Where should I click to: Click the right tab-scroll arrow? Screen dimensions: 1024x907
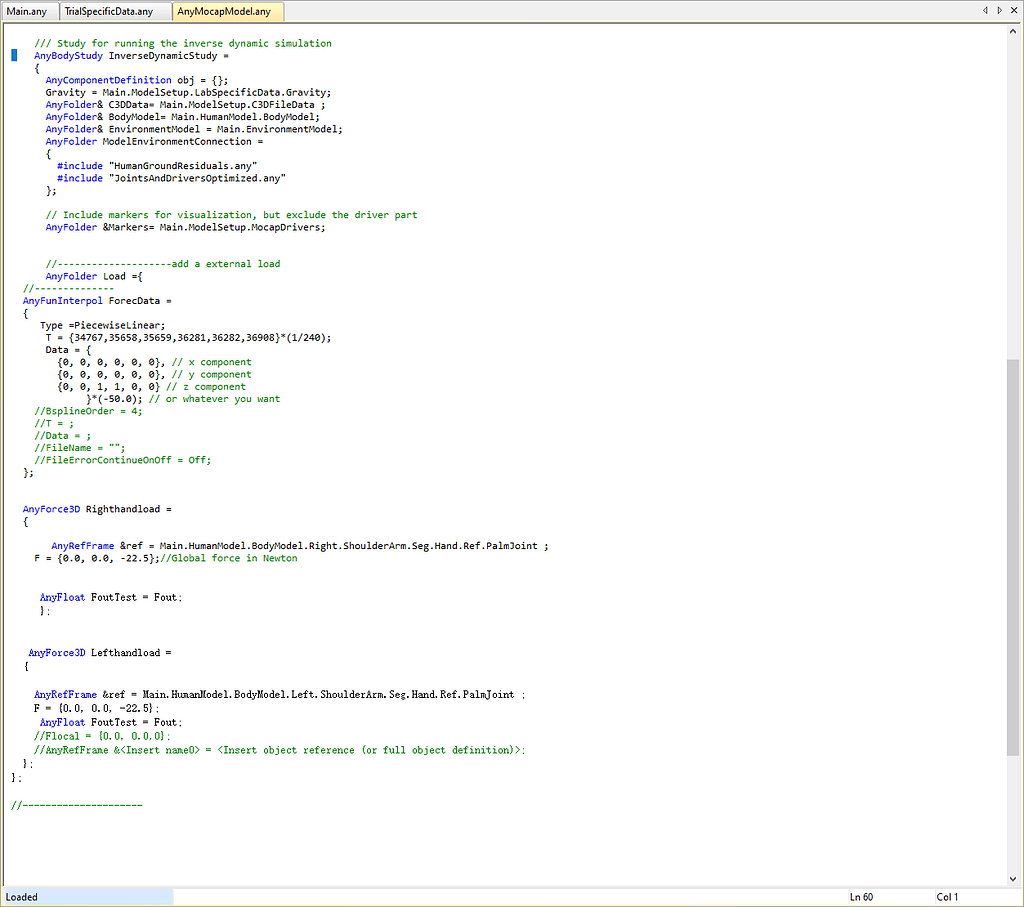[x=998, y=10]
